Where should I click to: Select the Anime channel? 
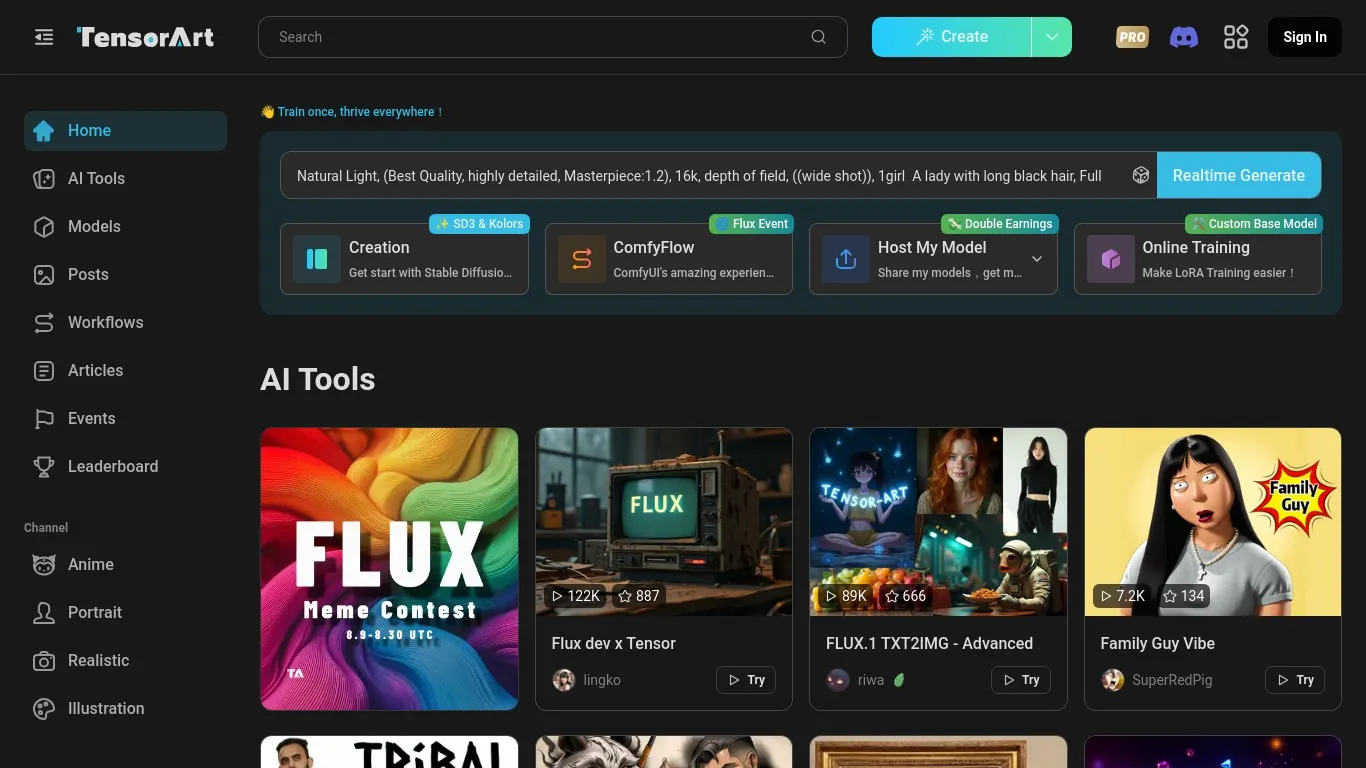coord(90,564)
